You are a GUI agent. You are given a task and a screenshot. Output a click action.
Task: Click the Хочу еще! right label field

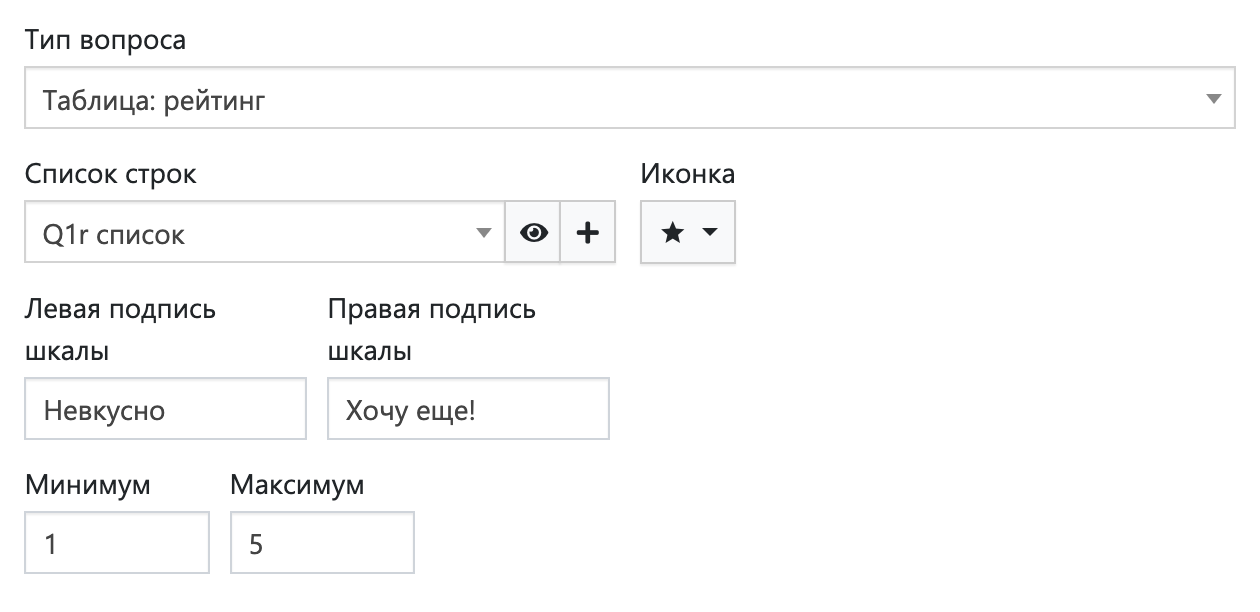pos(468,408)
